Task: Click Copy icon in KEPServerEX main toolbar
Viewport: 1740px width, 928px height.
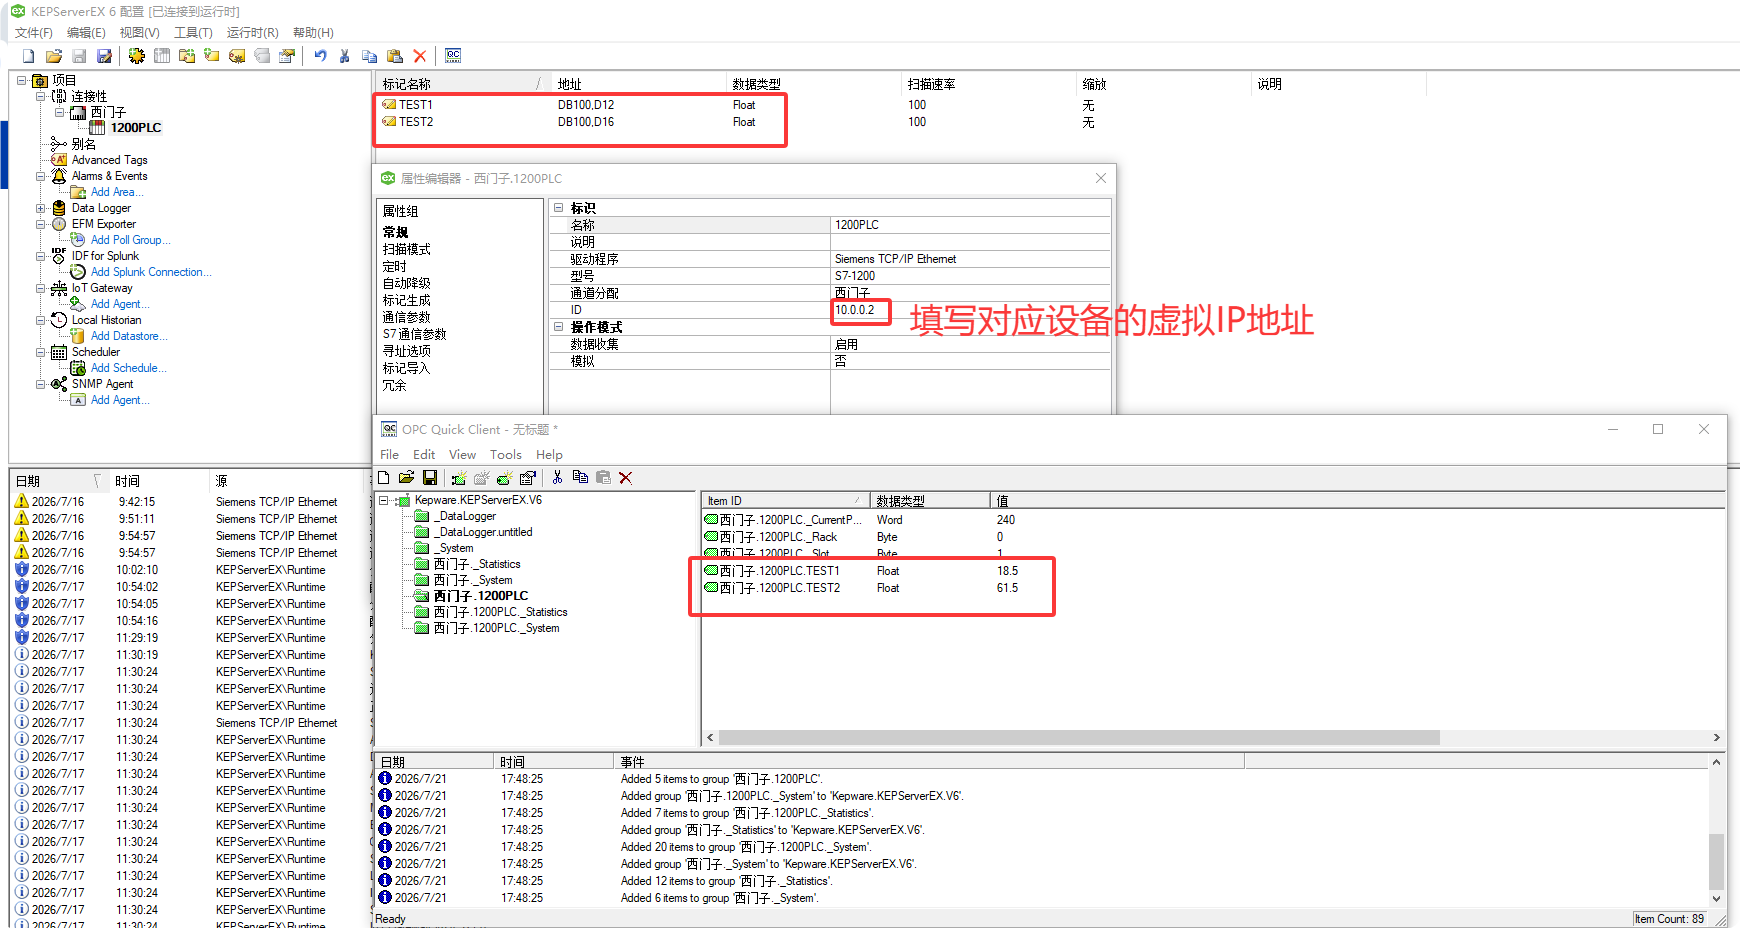Action: click(x=370, y=56)
